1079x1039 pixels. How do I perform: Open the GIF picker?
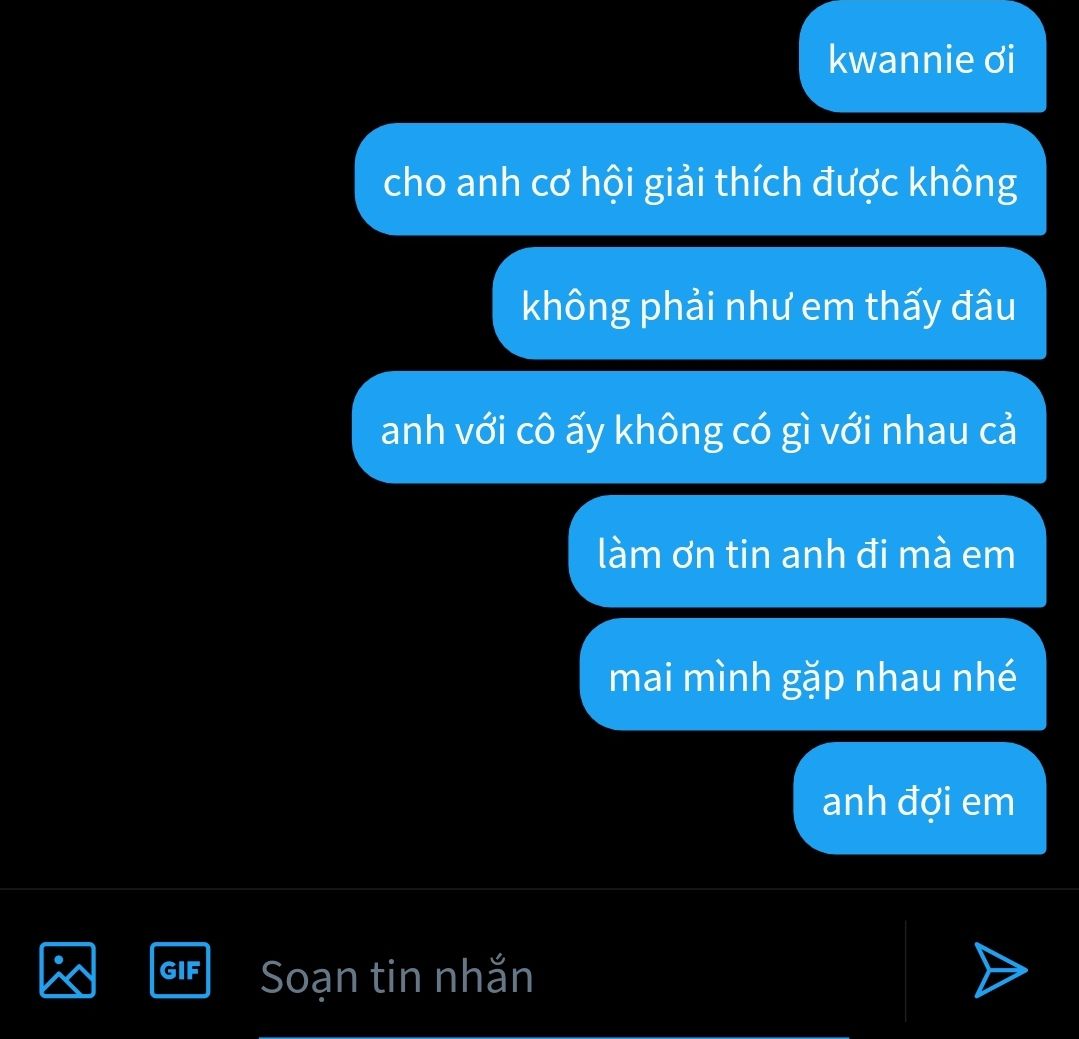180,970
